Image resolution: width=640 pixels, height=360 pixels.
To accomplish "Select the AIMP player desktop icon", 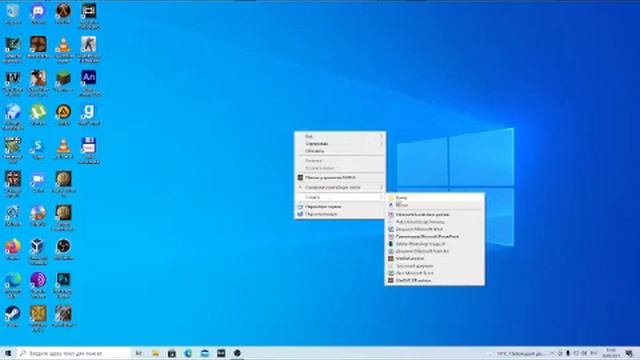I will click(x=63, y=114).
